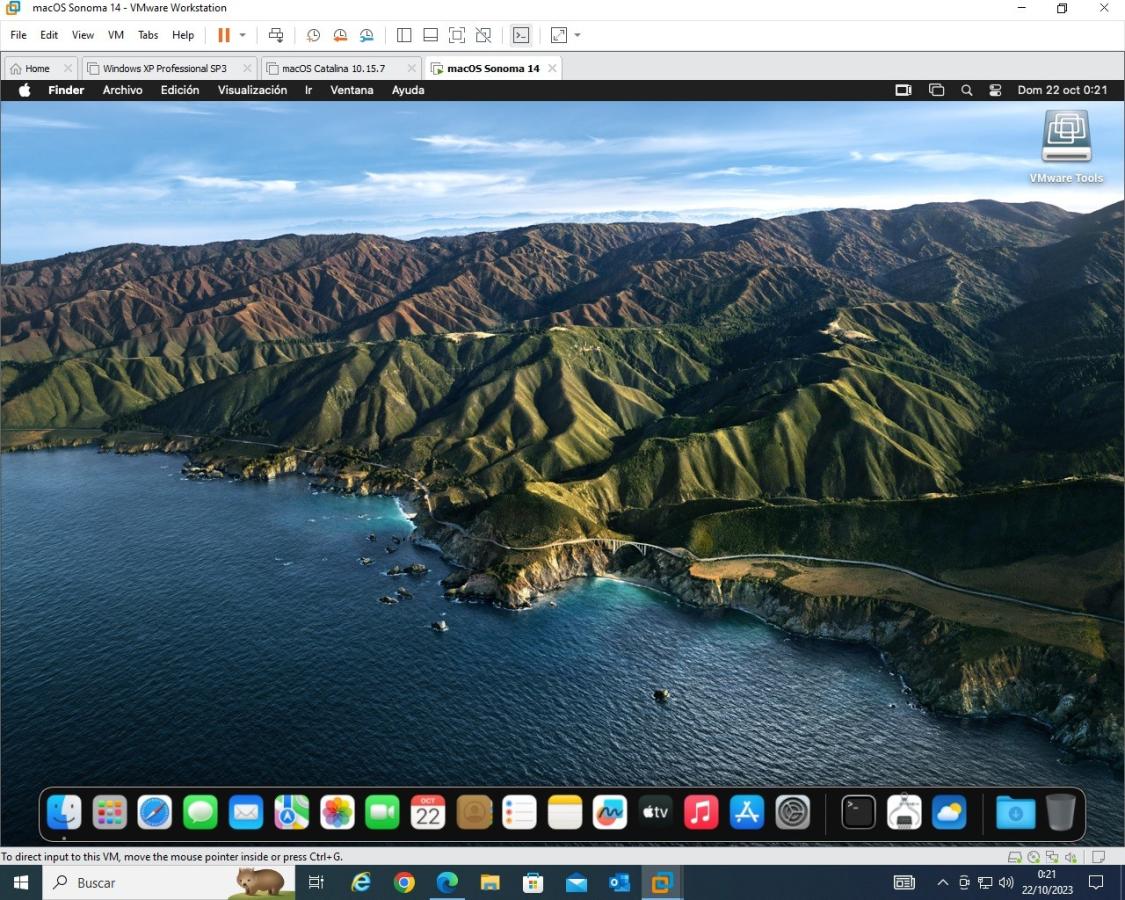Send Ctrl+Alt+Del to the VM

[276, 35]
